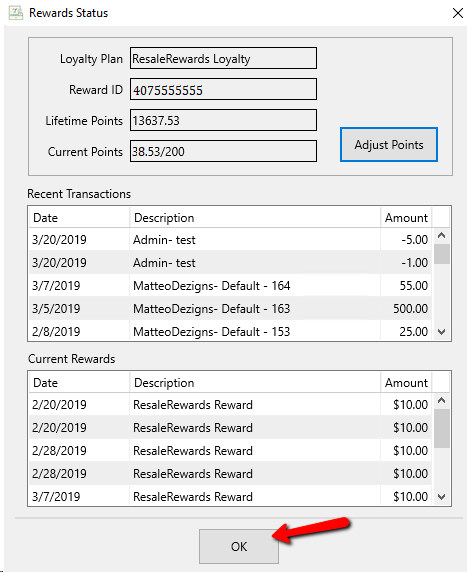Sort Recent Transactions by Date header

79,217
